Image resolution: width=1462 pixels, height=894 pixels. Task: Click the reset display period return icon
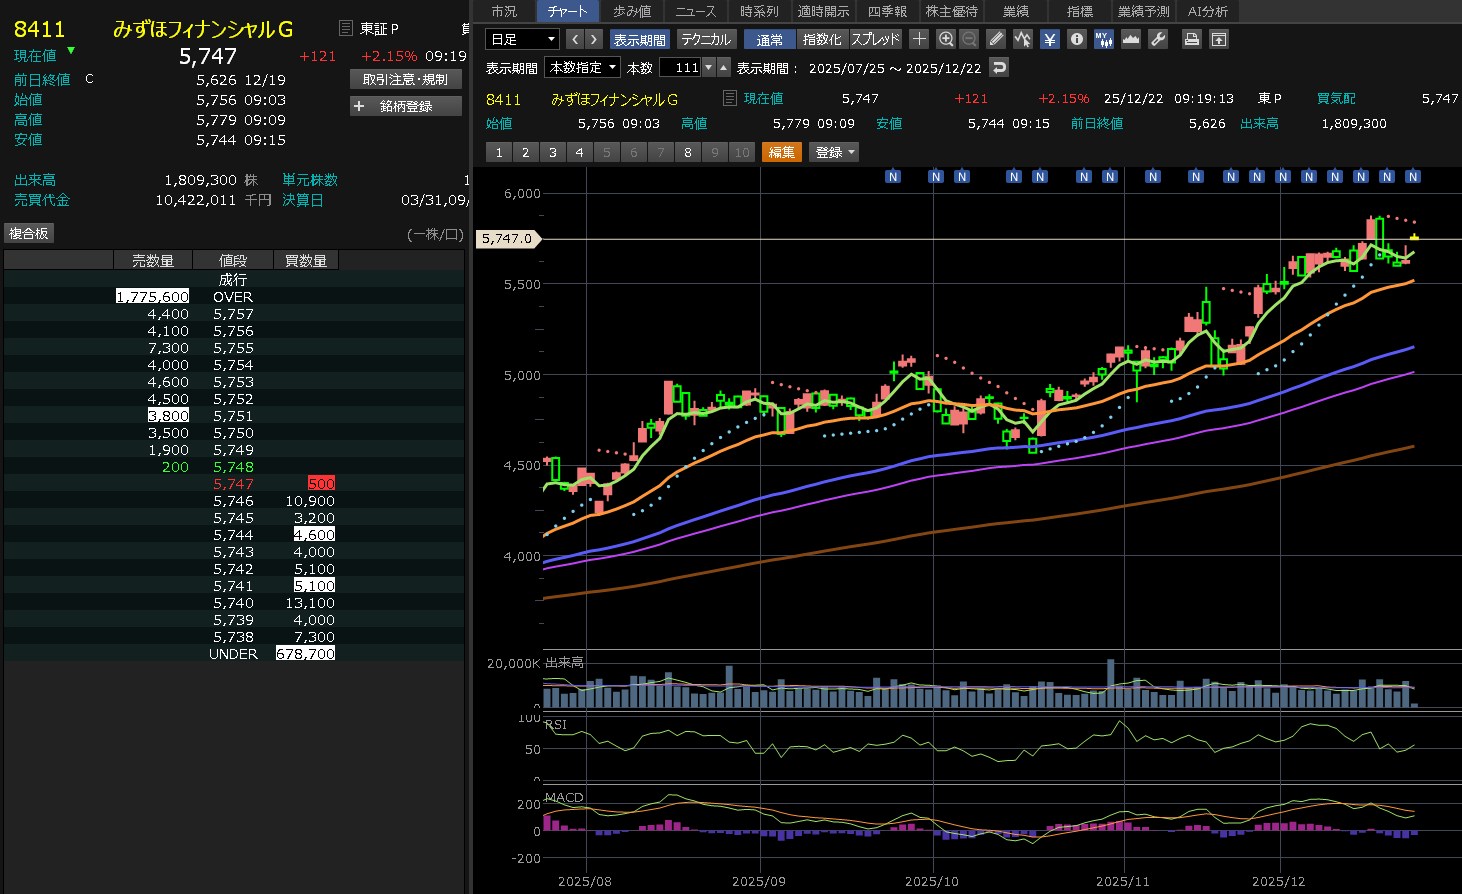click(998, 67)
